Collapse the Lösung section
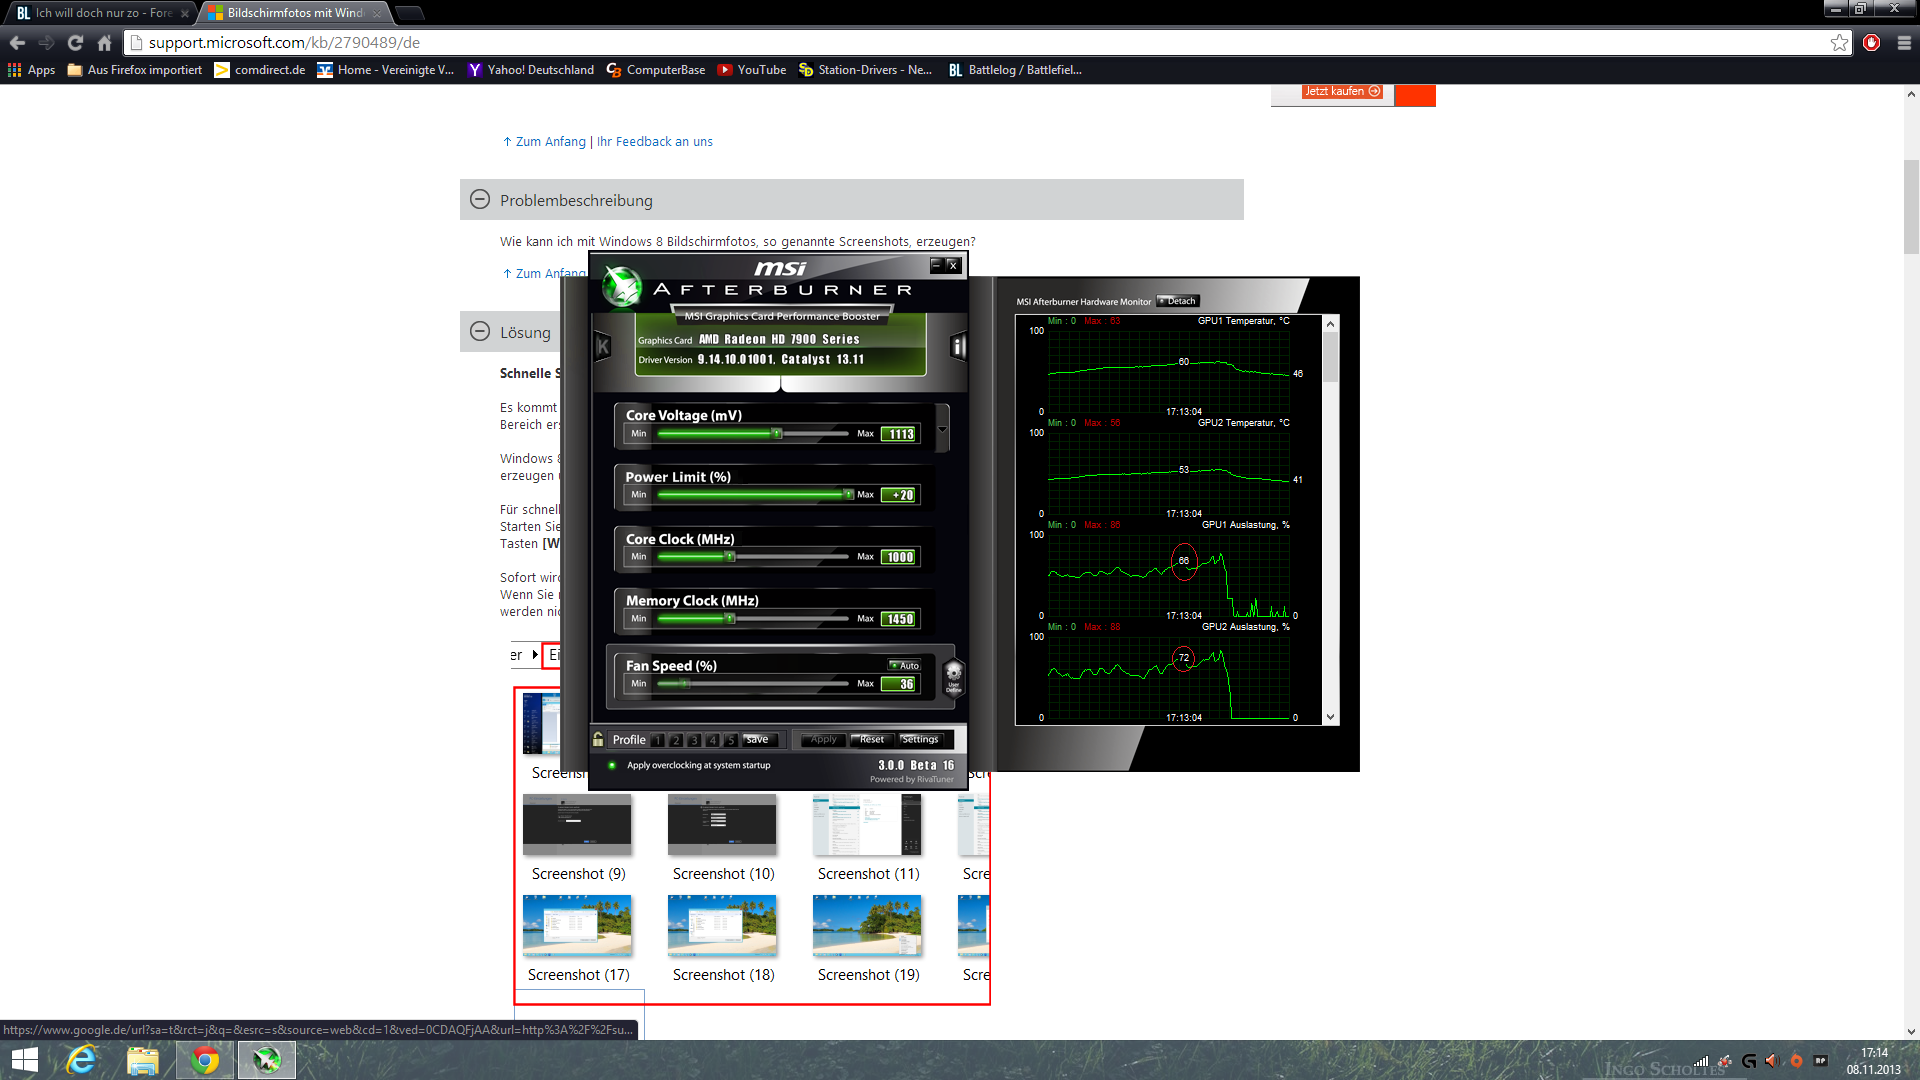Screen dimensions: 1920x1080 tap(480, 332)
